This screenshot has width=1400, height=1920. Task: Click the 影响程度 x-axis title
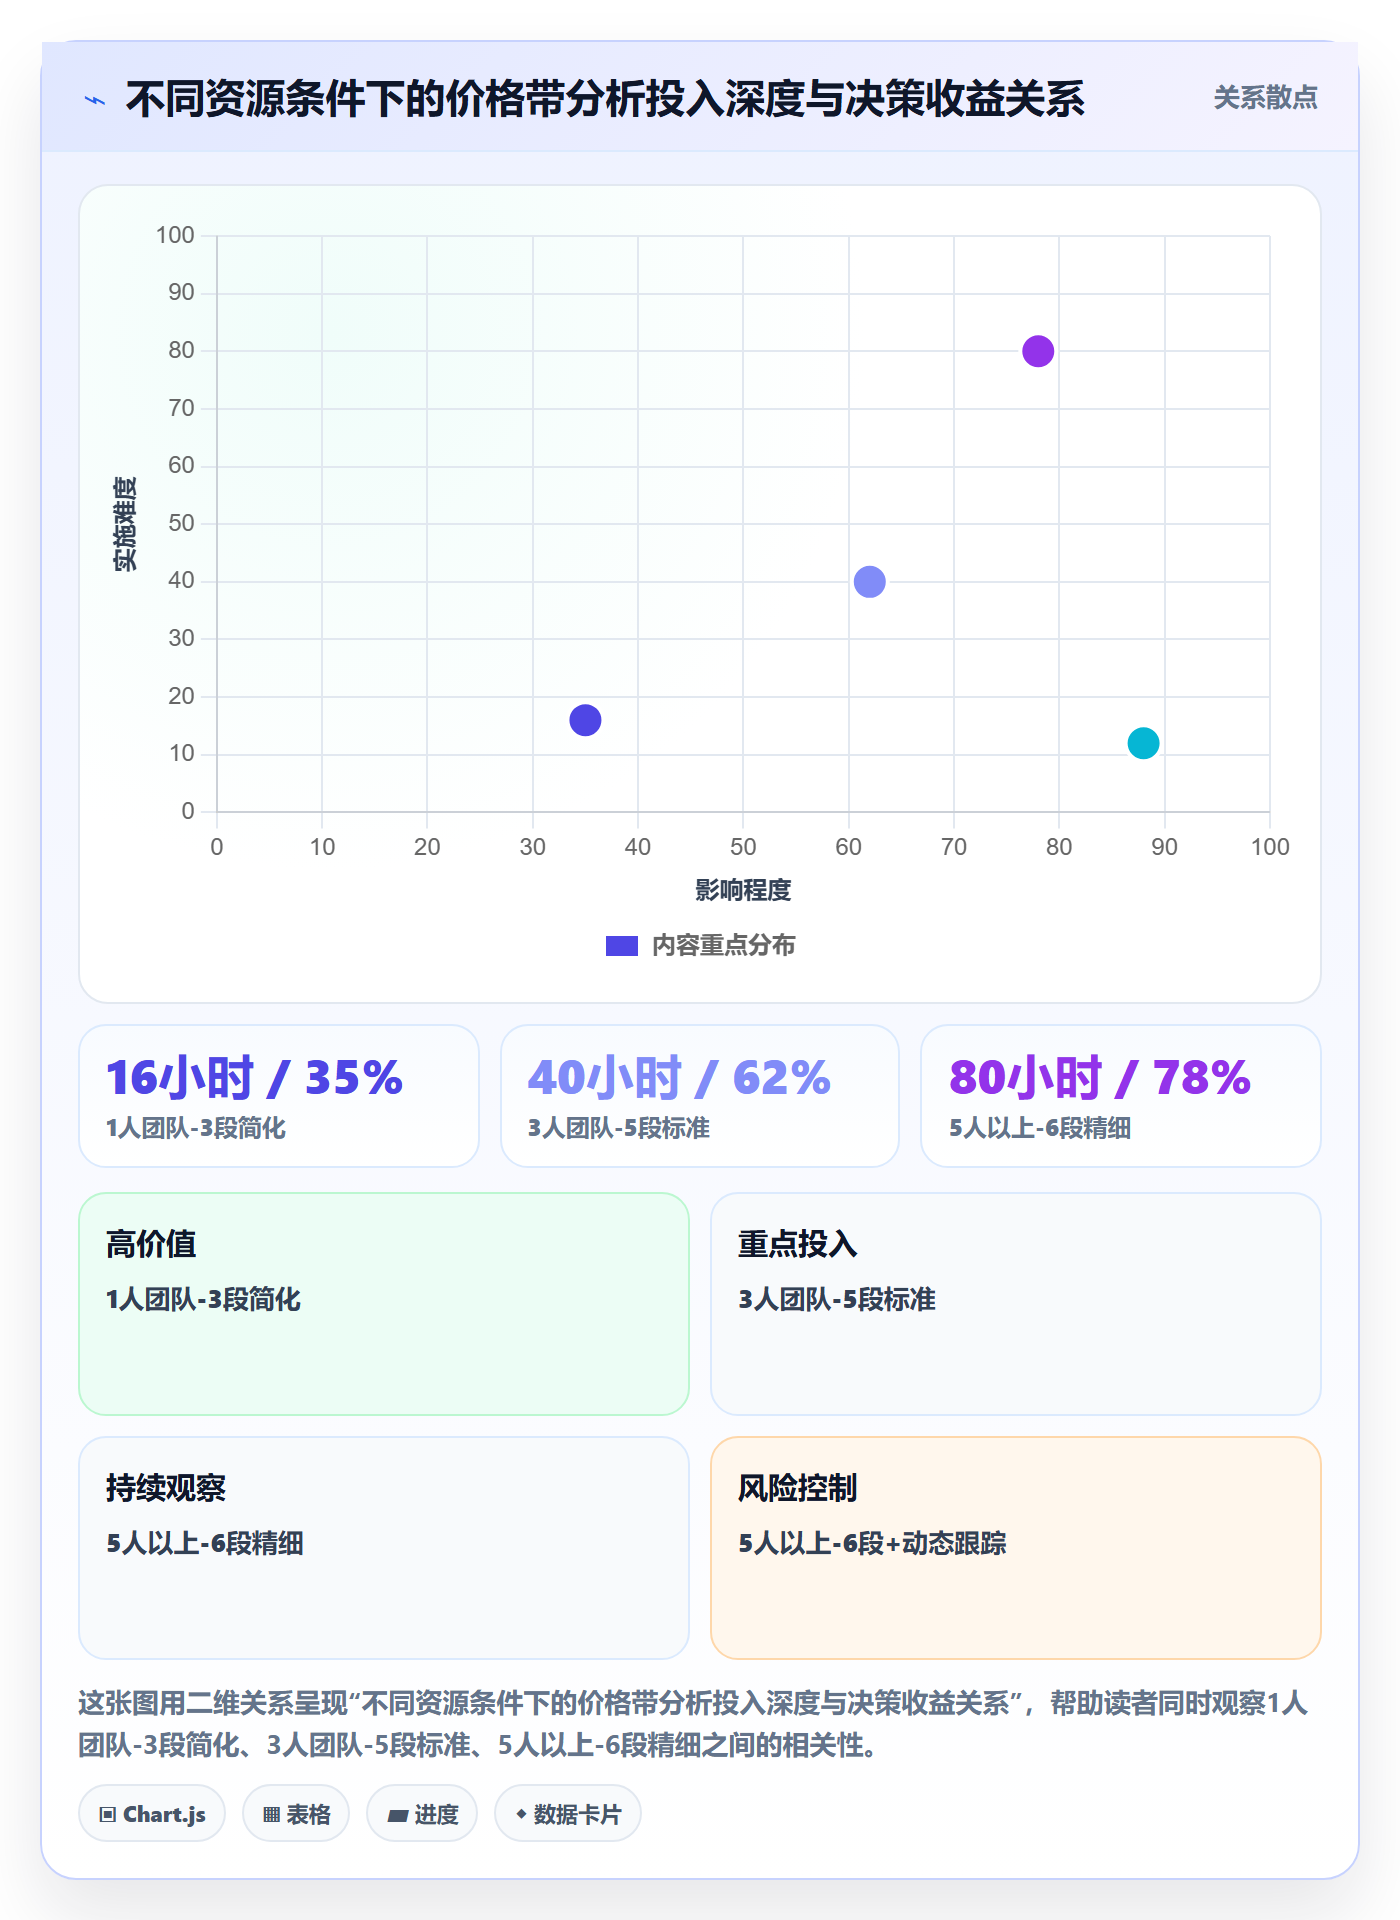(743, 890)
